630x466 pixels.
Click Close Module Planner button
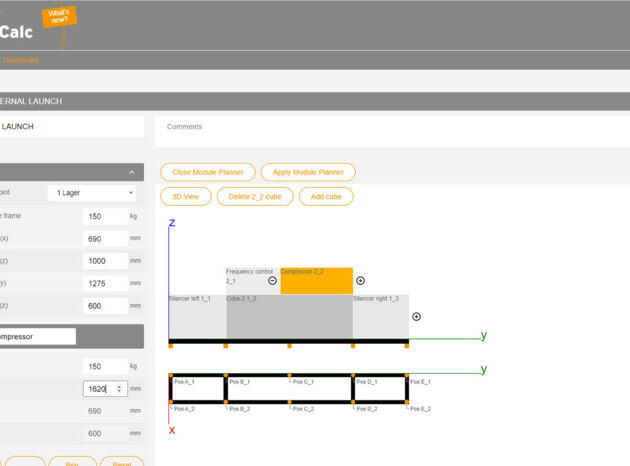click(208, 172)
